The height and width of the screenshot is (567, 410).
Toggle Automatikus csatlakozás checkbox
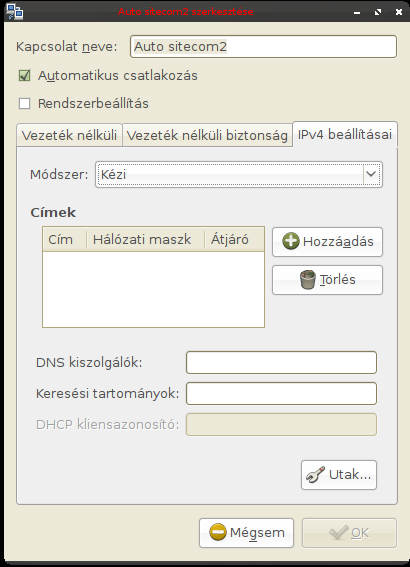tap(25, 76)
